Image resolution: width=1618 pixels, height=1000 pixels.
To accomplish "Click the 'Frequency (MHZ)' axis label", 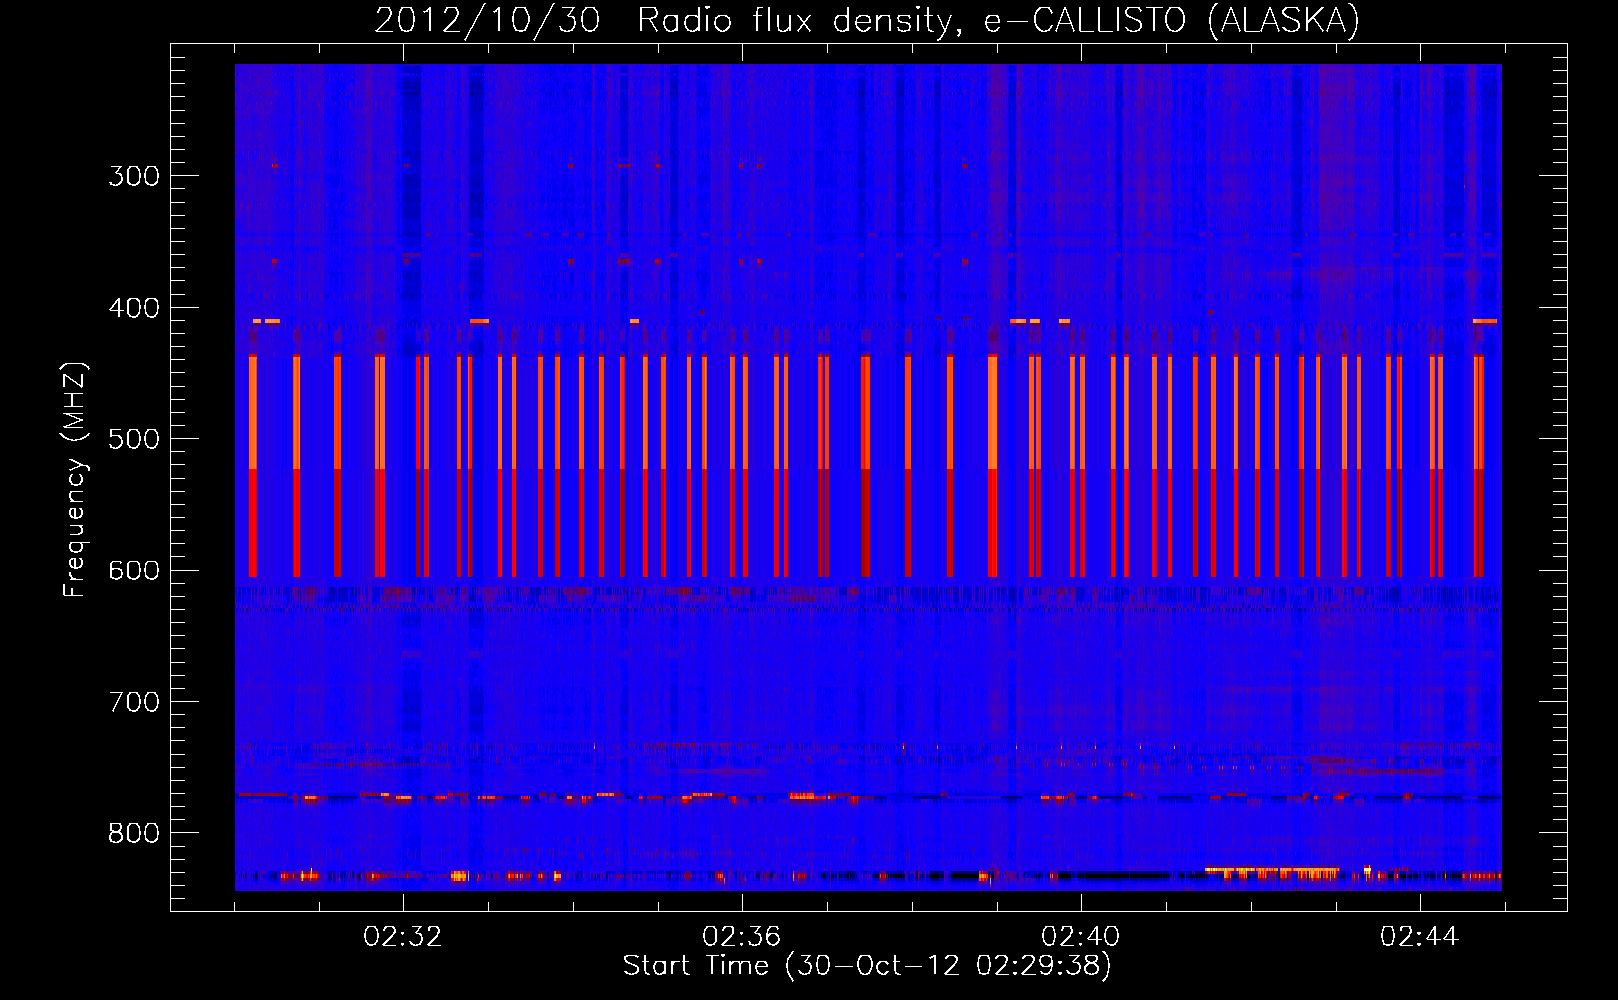I will tap(75, 480).
